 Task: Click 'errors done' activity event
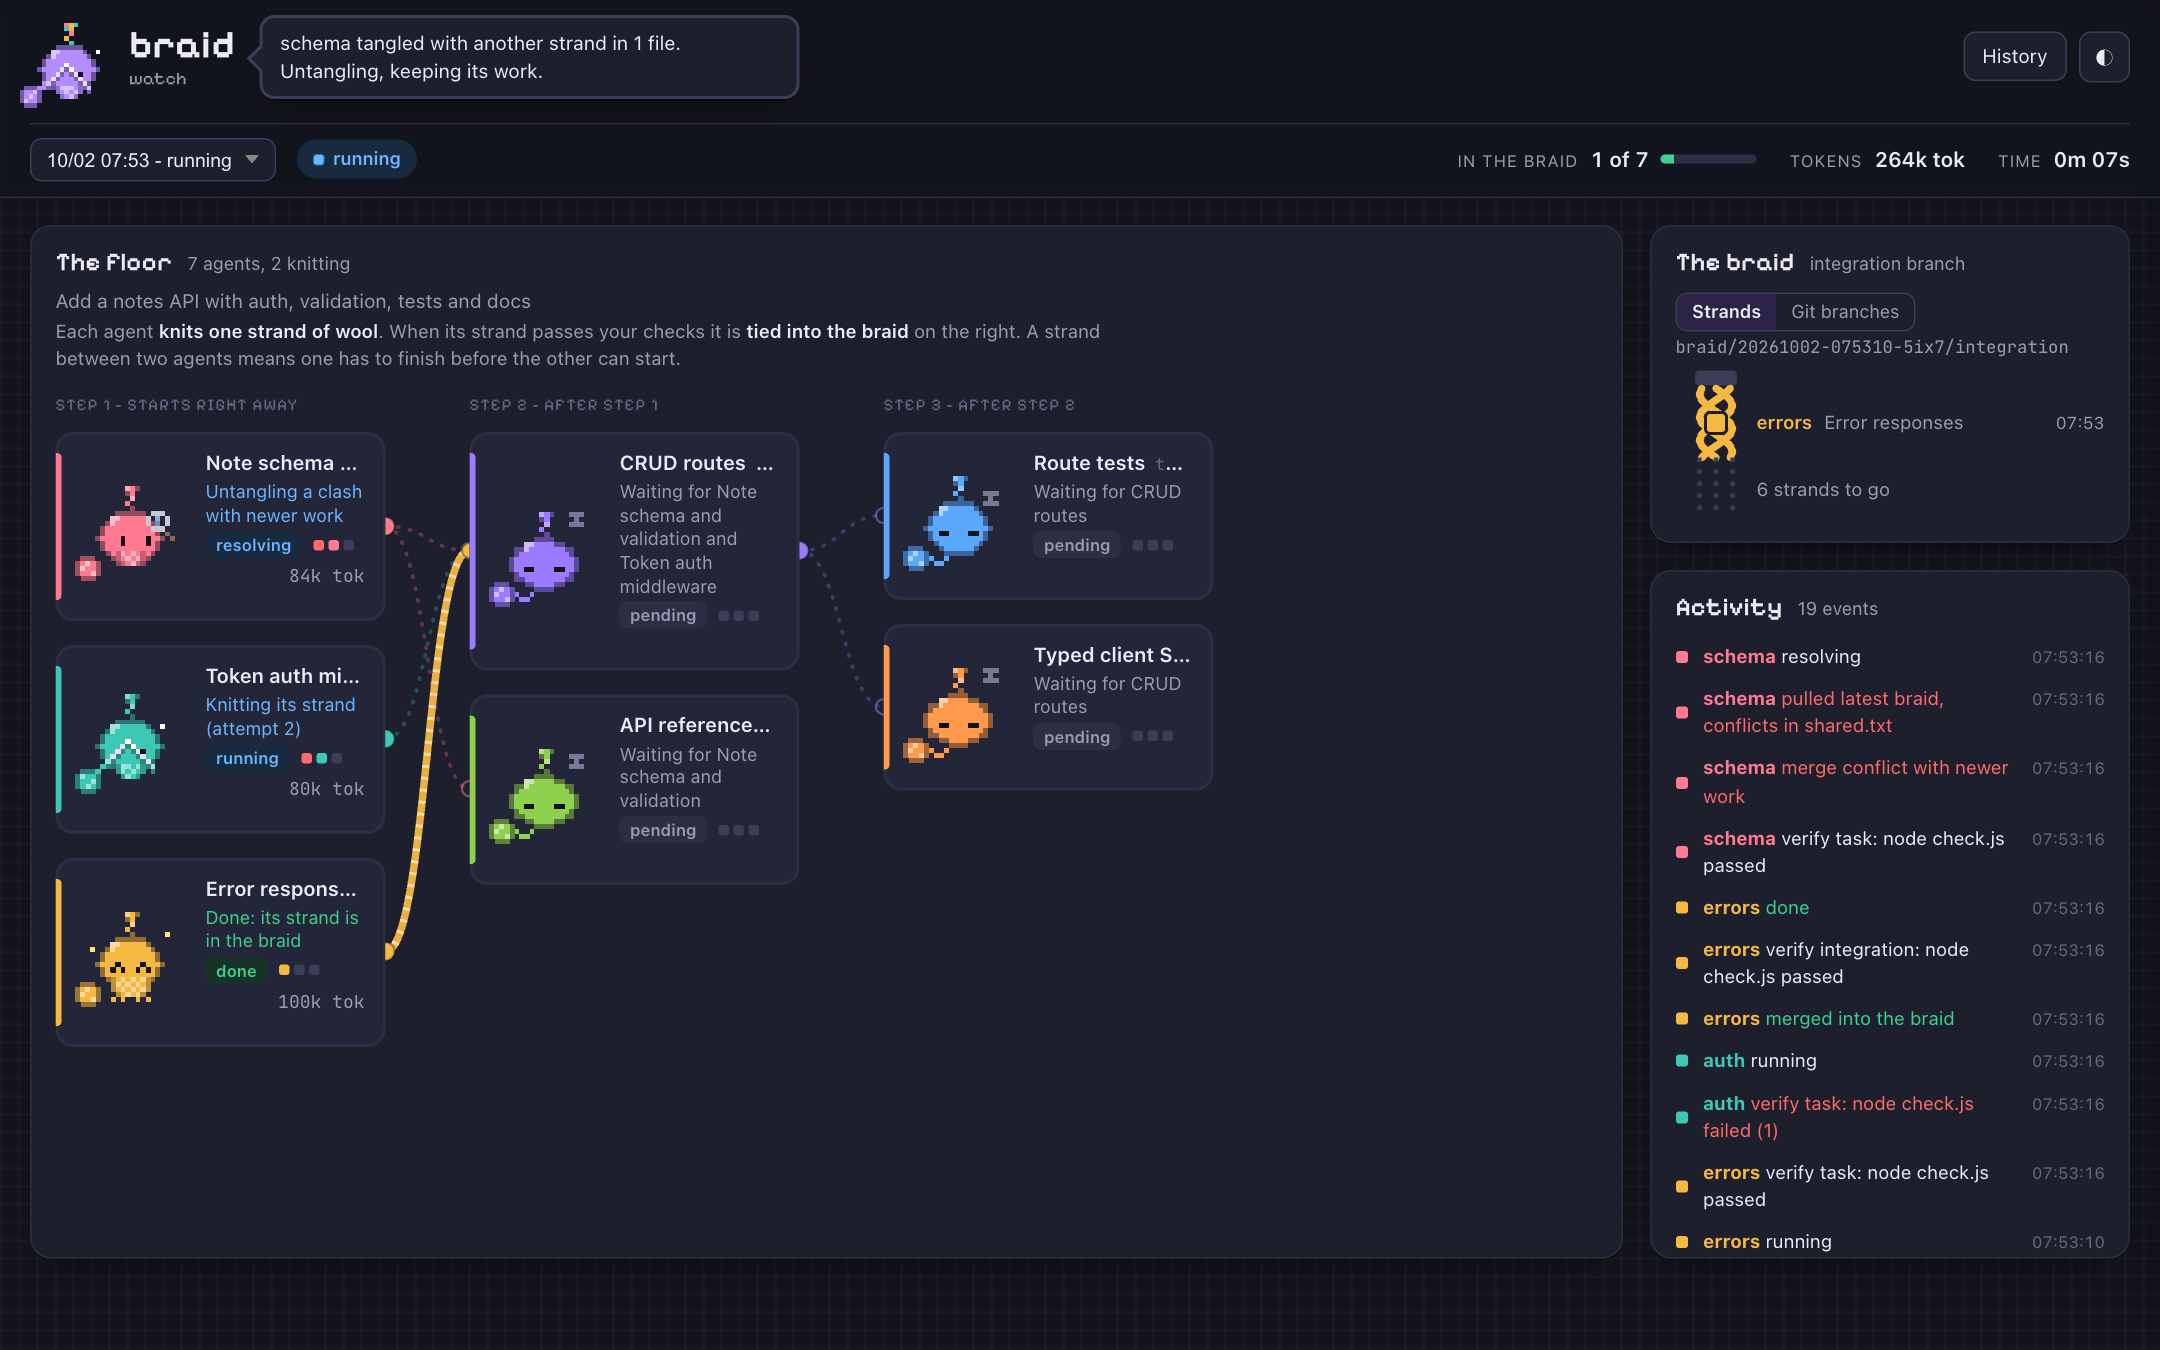1890,908
